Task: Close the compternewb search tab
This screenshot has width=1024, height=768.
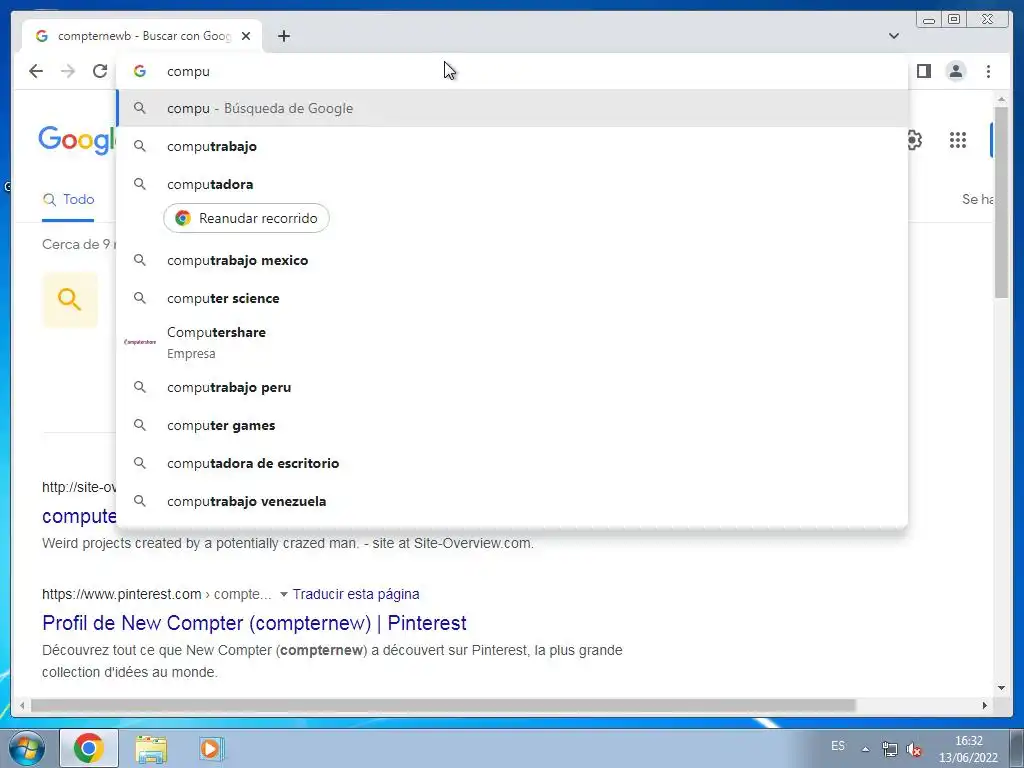Action: click(x=246, y=36)
